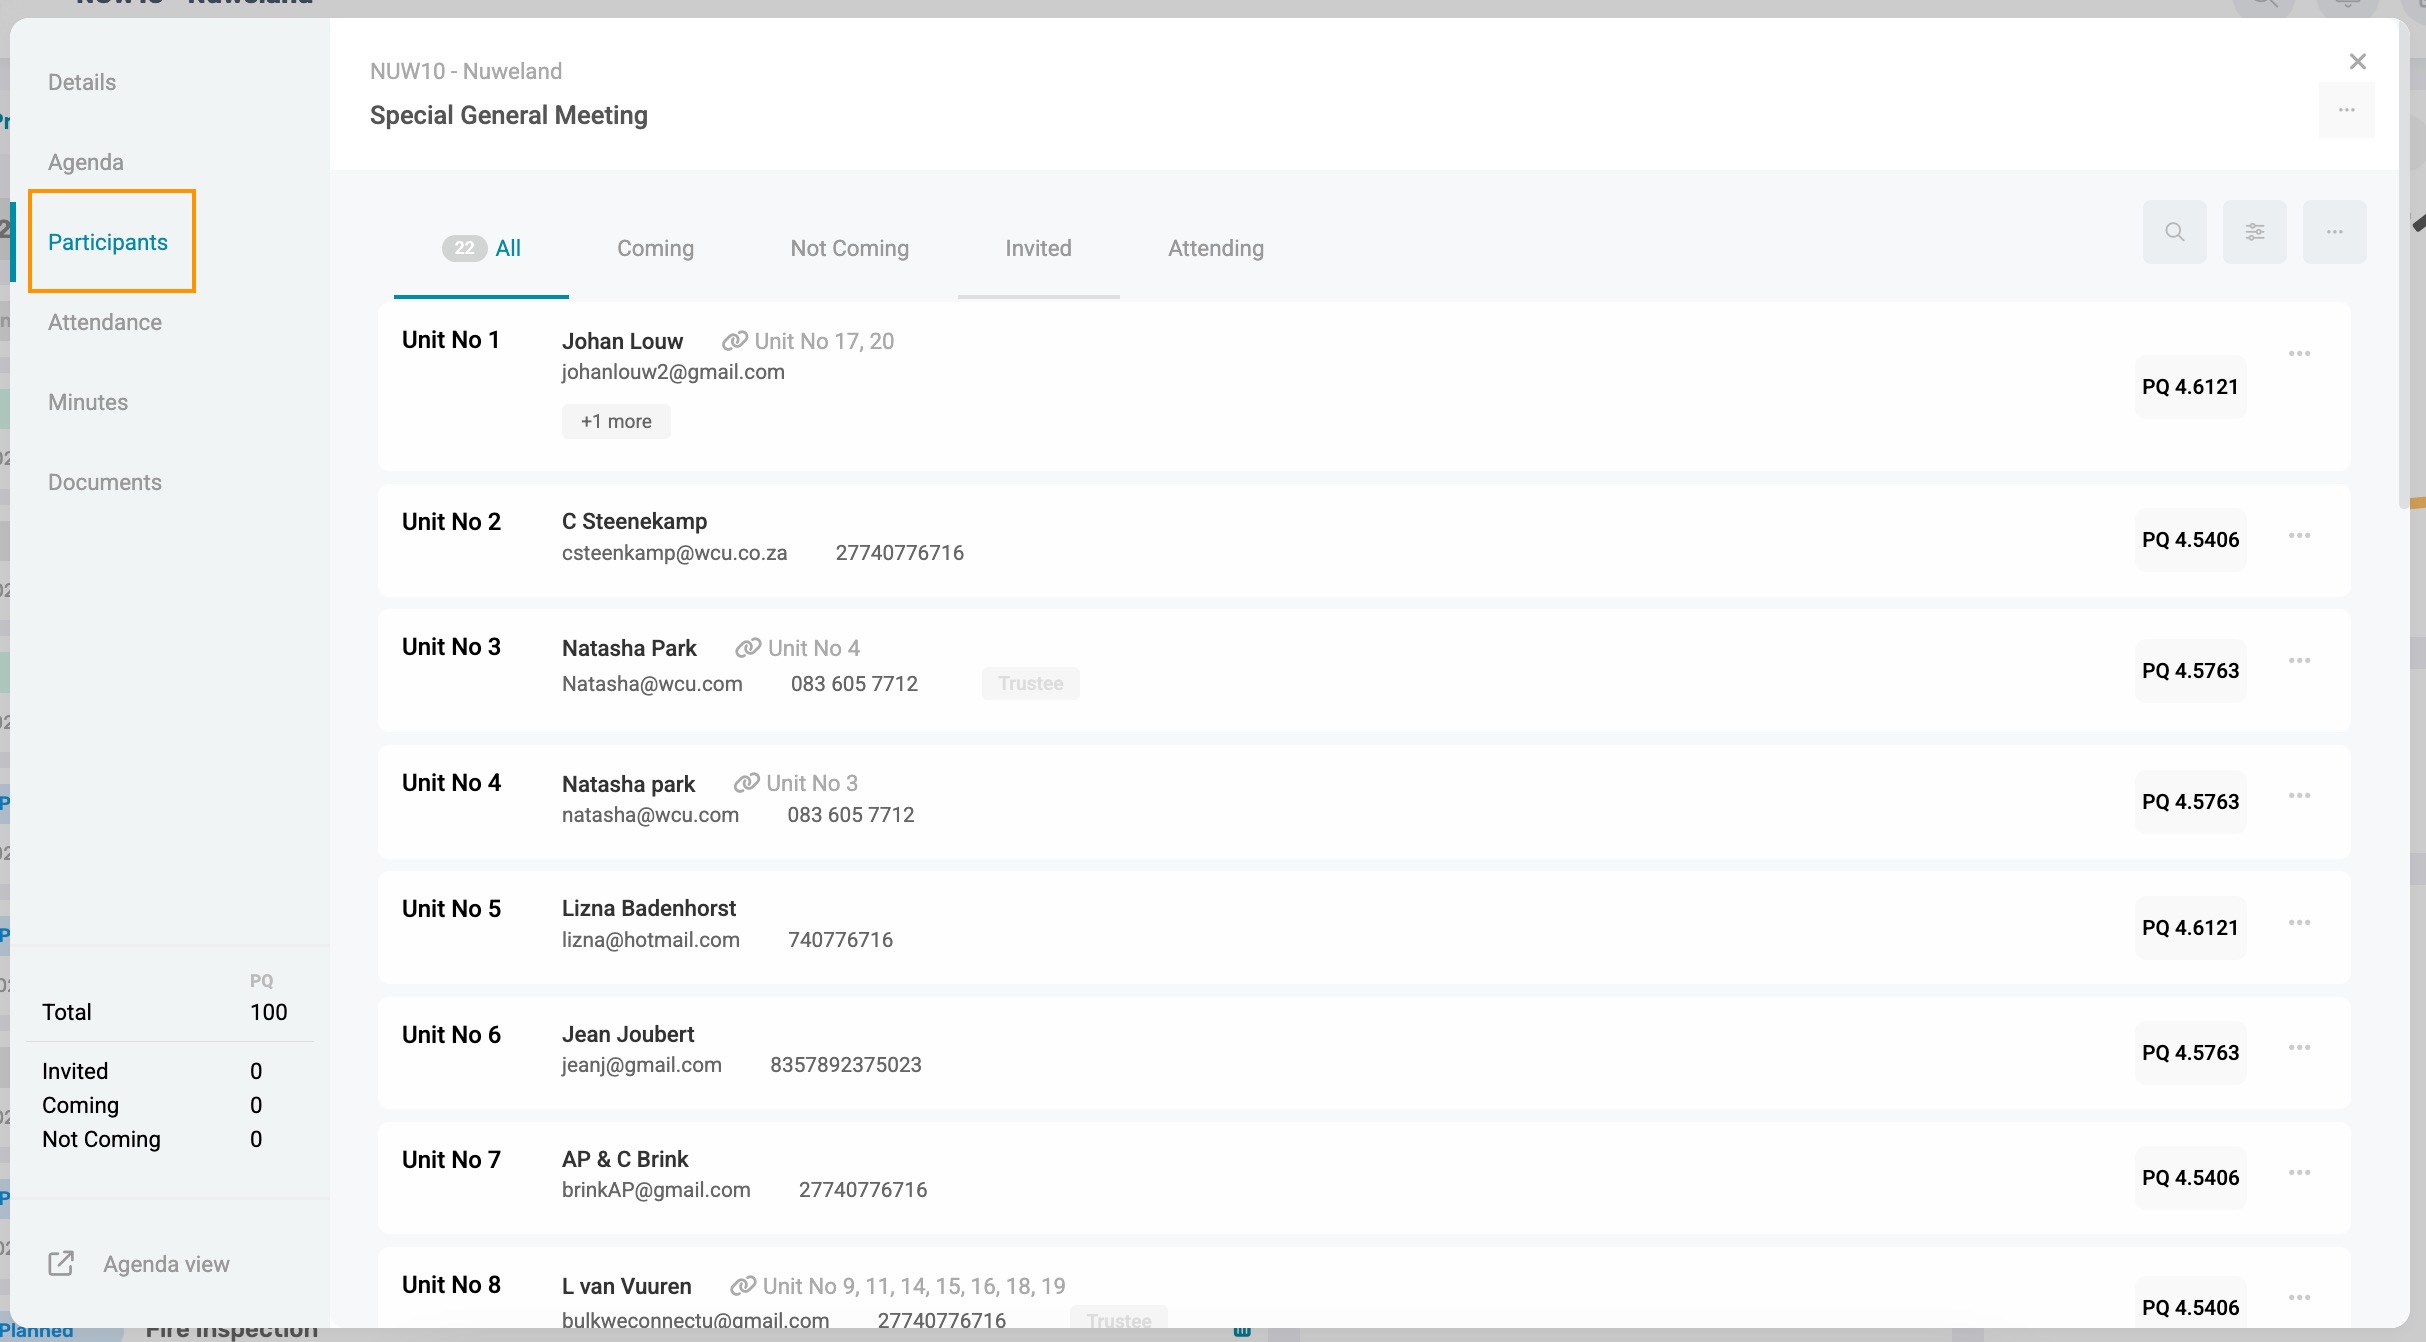Screen dimensions: 2426x1342
Task: Open the participants list more-options ellipsis
Action: (2334, 232)
